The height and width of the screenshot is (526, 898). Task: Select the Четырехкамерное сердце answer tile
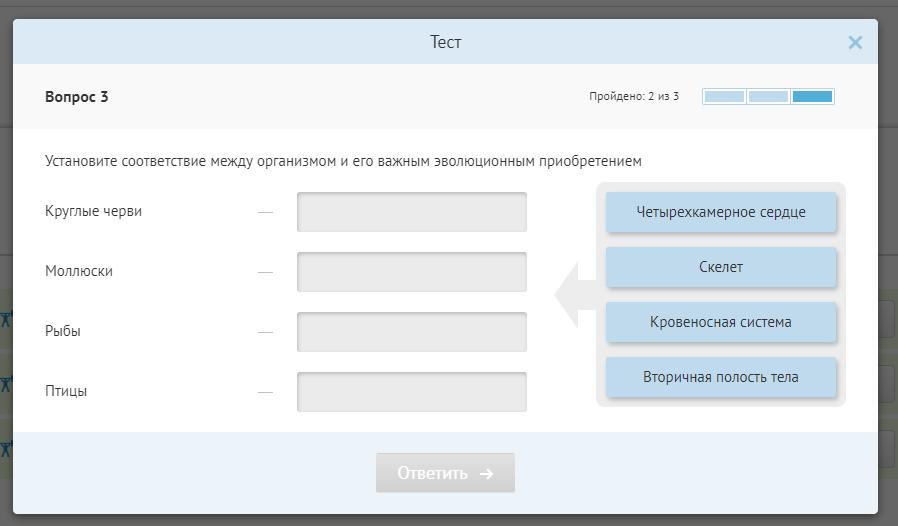point(721,212)
